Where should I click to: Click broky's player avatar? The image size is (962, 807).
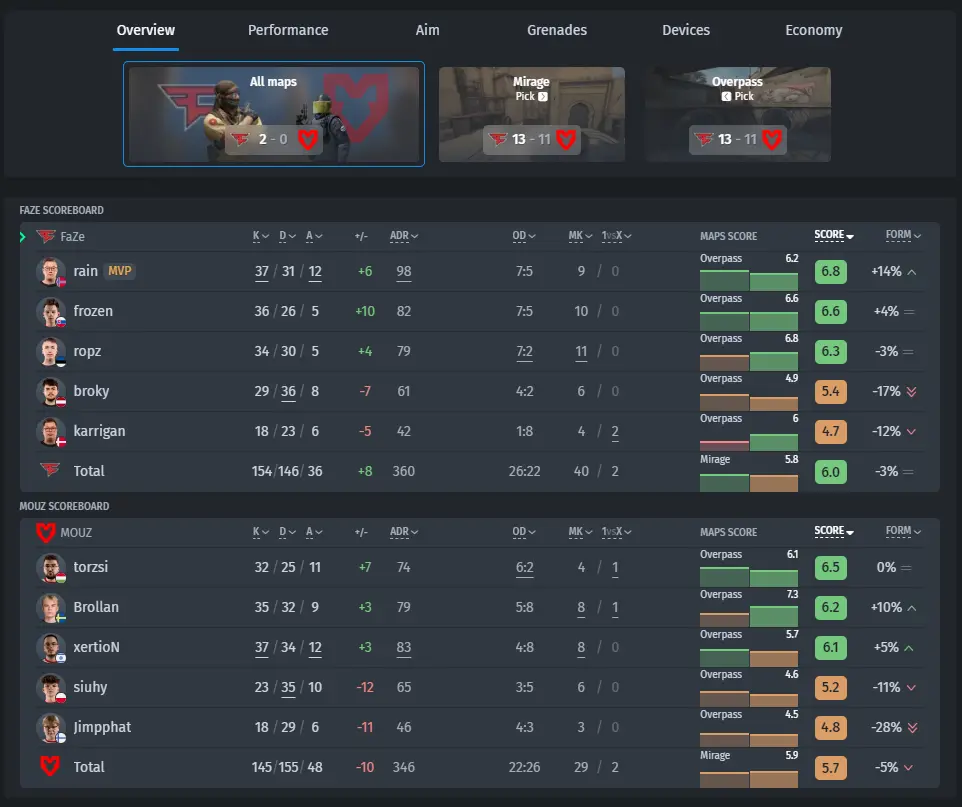pos(50,391)
